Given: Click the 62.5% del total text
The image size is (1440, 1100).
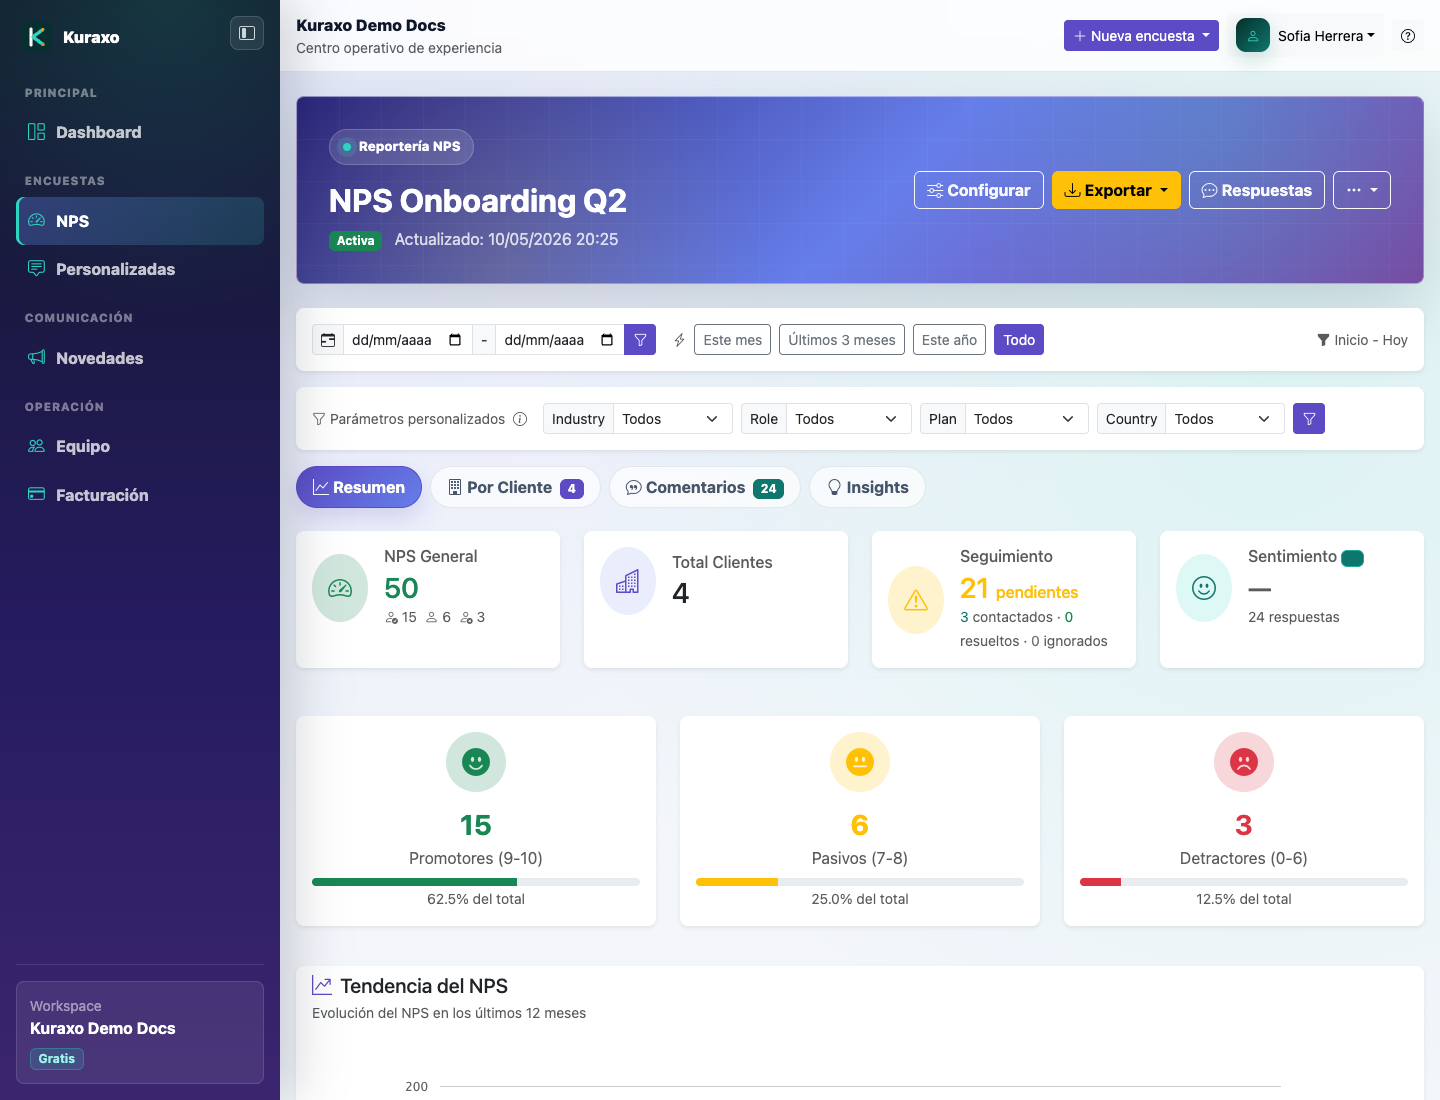Looking at the screenshot, I should point(476,899).
